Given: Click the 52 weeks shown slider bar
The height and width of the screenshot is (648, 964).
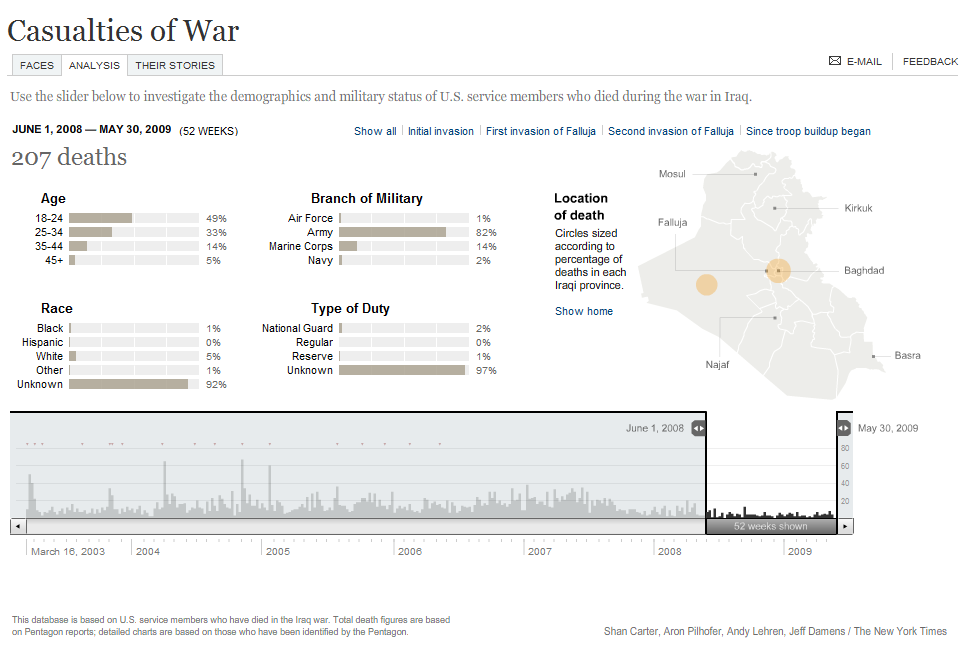Looking at the screenshot, I should point(770,526).
